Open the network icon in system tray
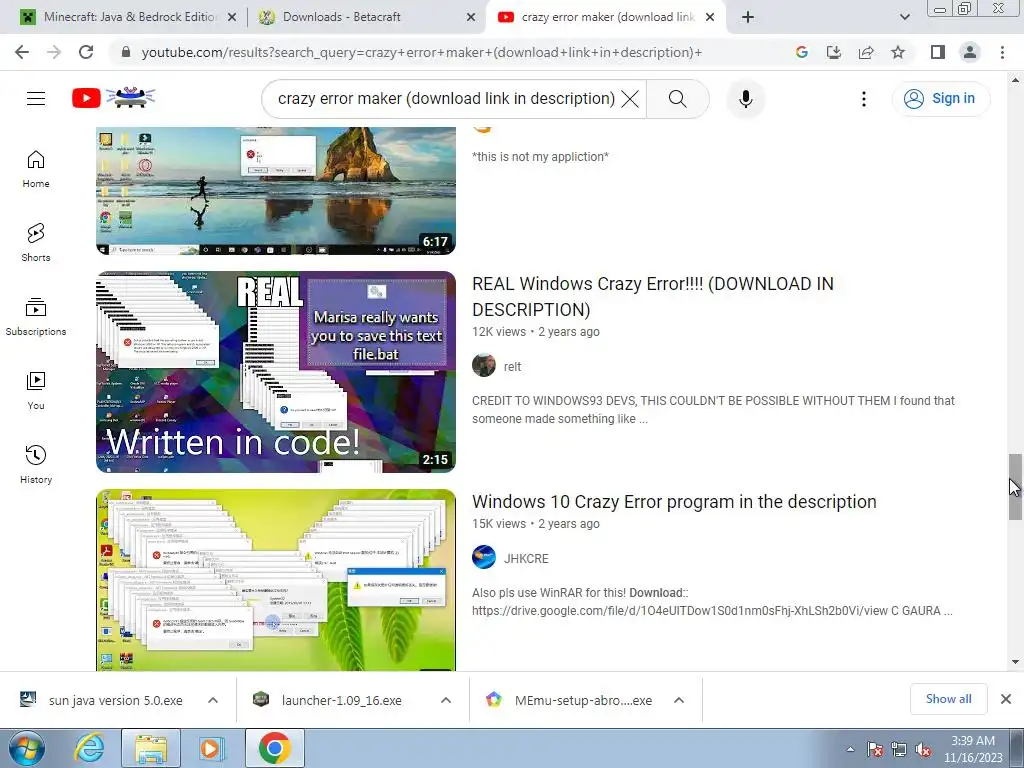This screenshot has width=1024, height=768. coord(899,750)
